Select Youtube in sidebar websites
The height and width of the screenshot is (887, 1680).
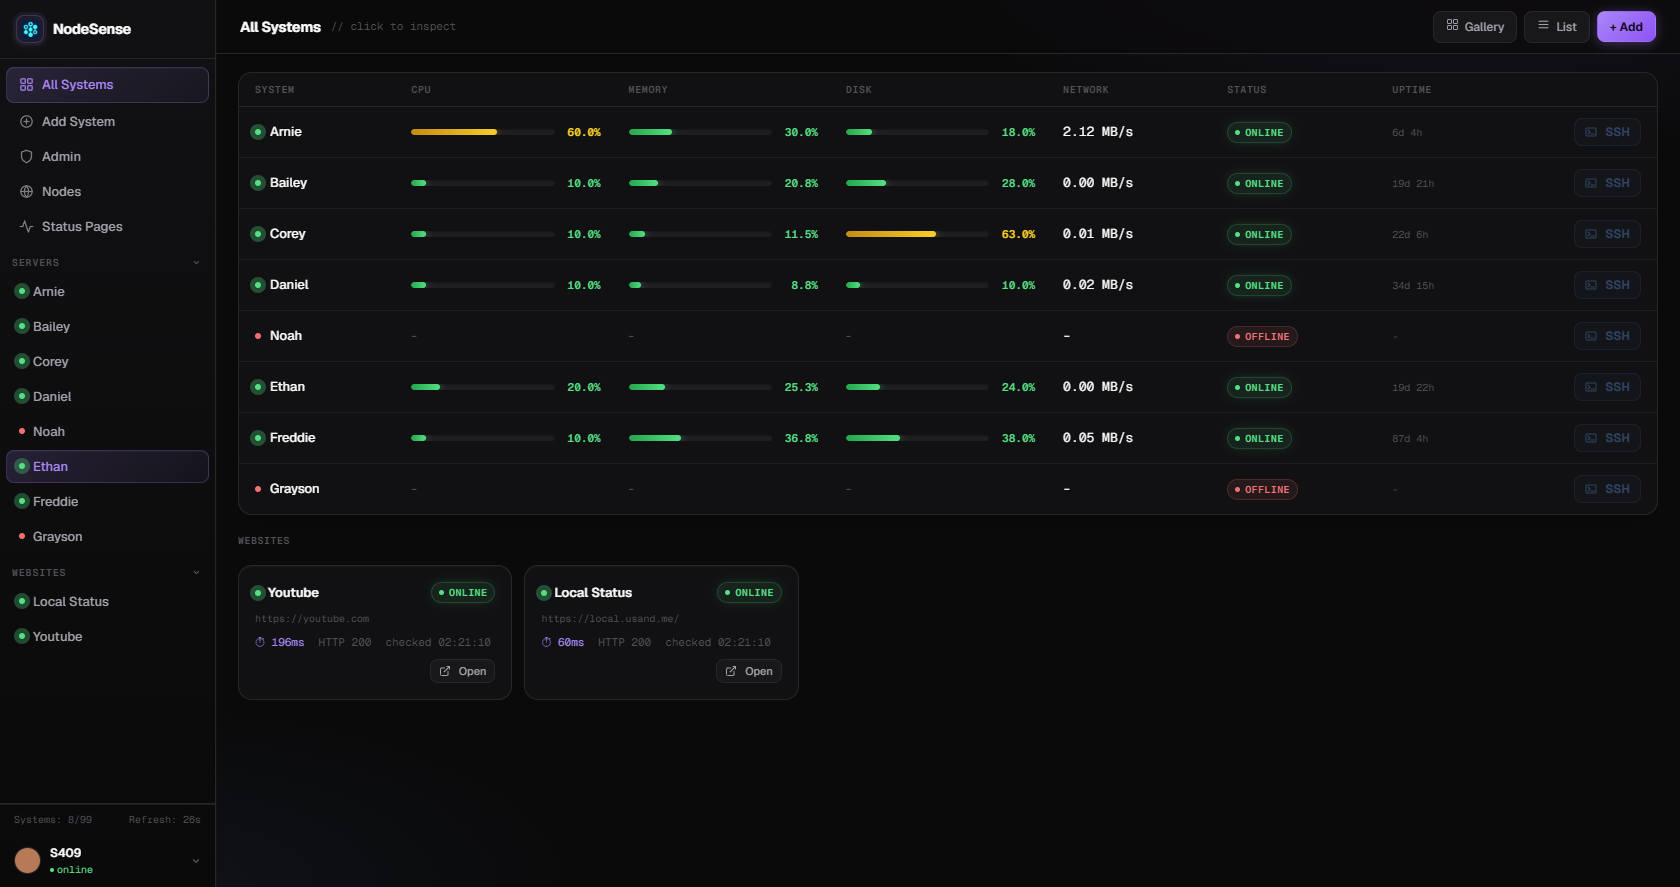[107, 637]
